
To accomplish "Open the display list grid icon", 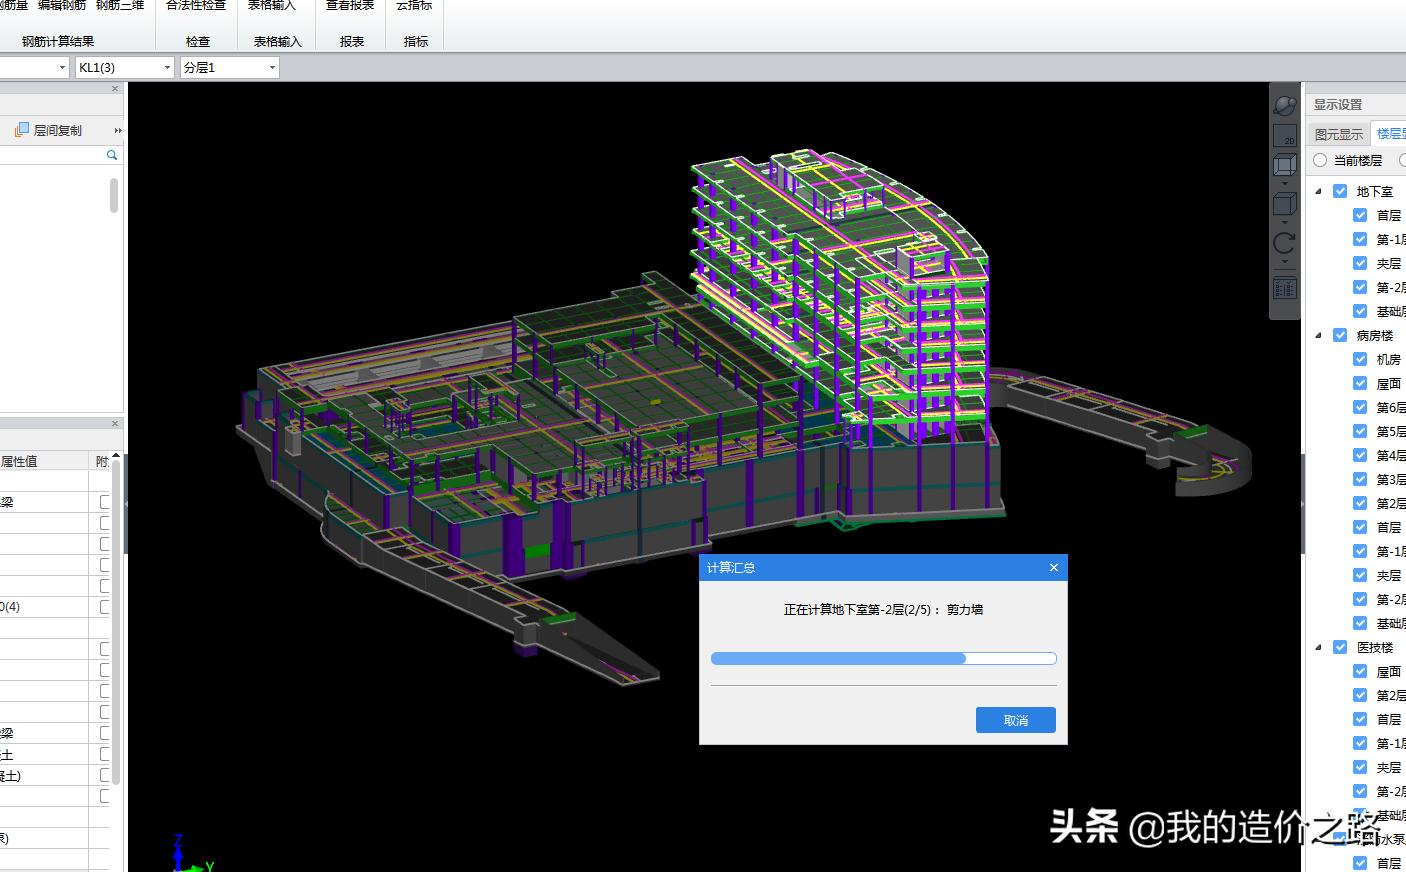I will click(1285, 289).
